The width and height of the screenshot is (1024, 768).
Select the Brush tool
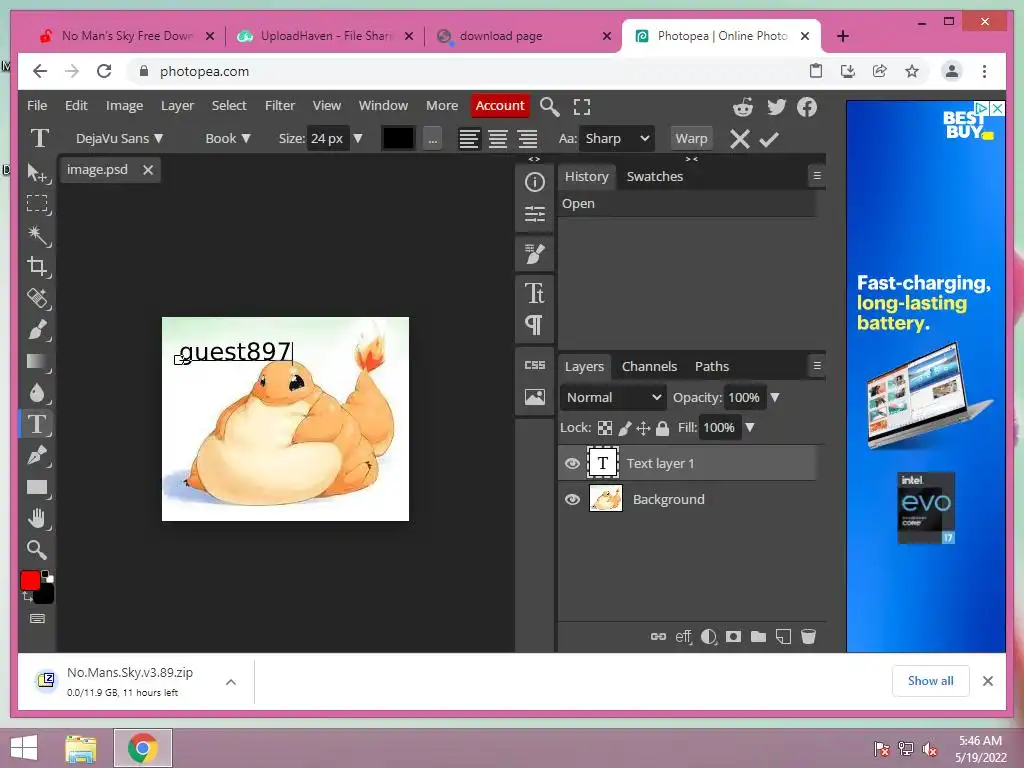(37, 330)
